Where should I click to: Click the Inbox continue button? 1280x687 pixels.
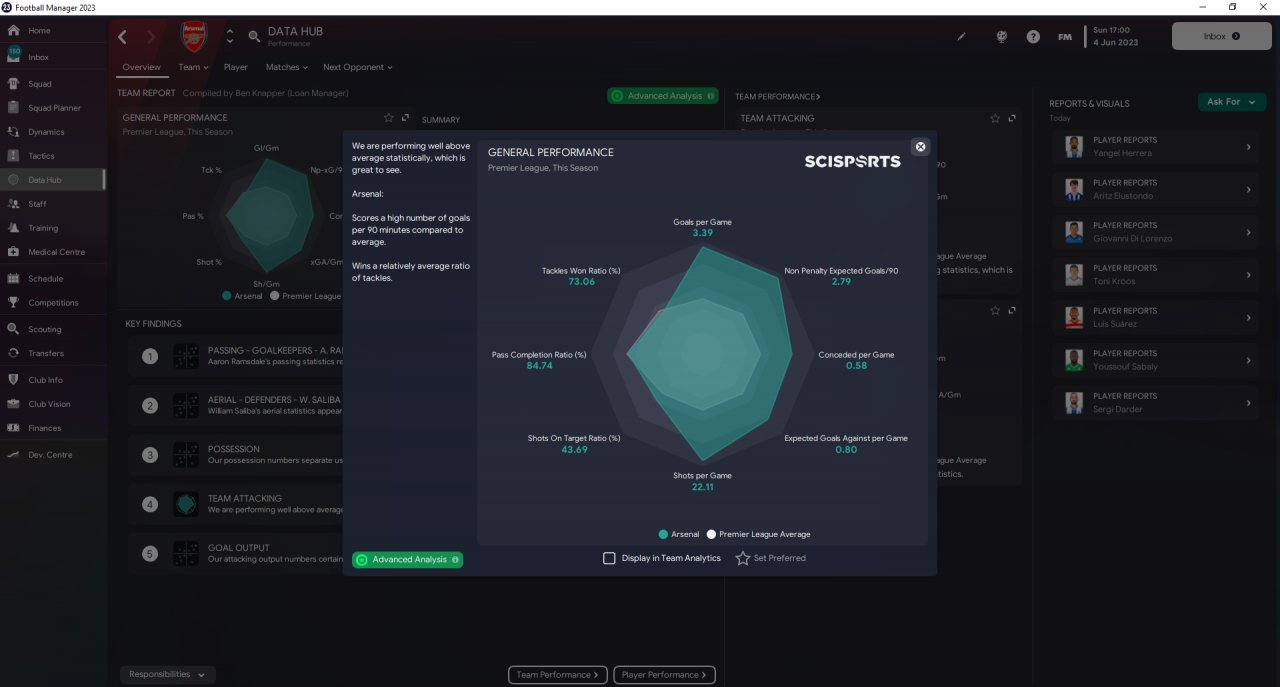coord(1222,36)
